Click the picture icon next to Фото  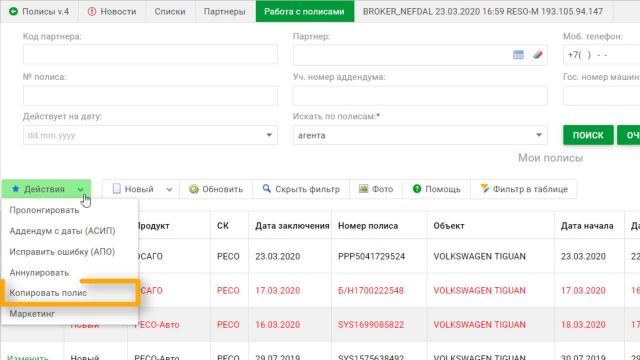tap(363, 189)
